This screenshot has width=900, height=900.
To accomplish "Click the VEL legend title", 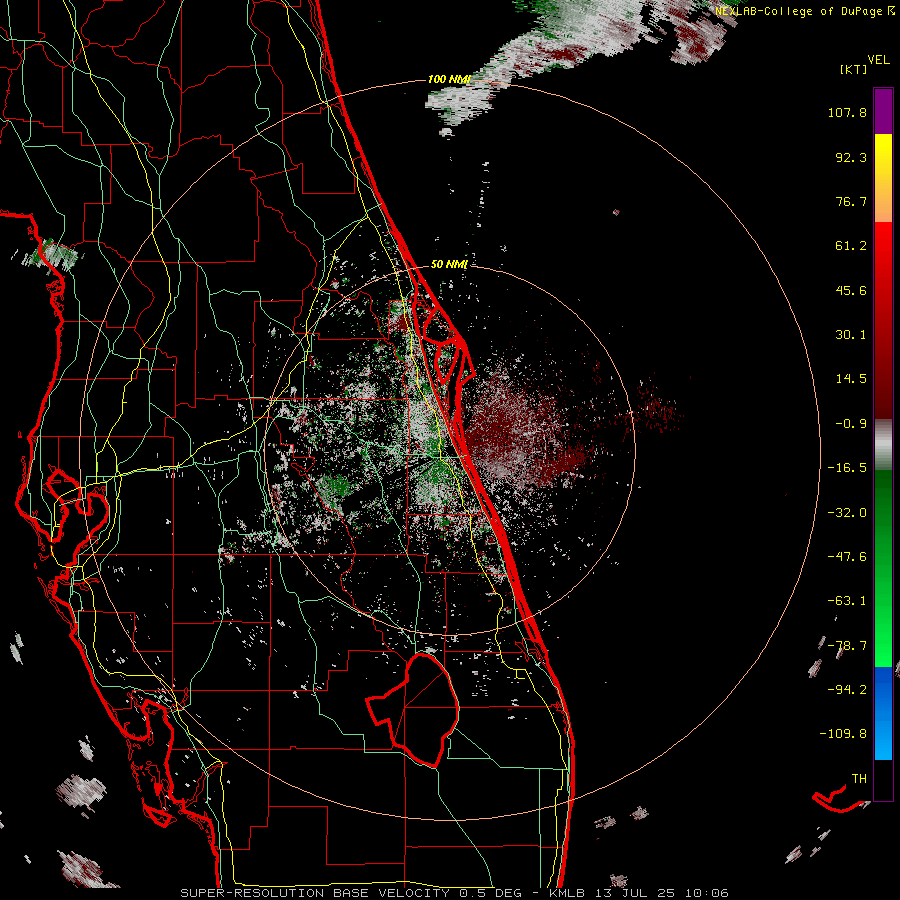I will (x=878, y=60).
